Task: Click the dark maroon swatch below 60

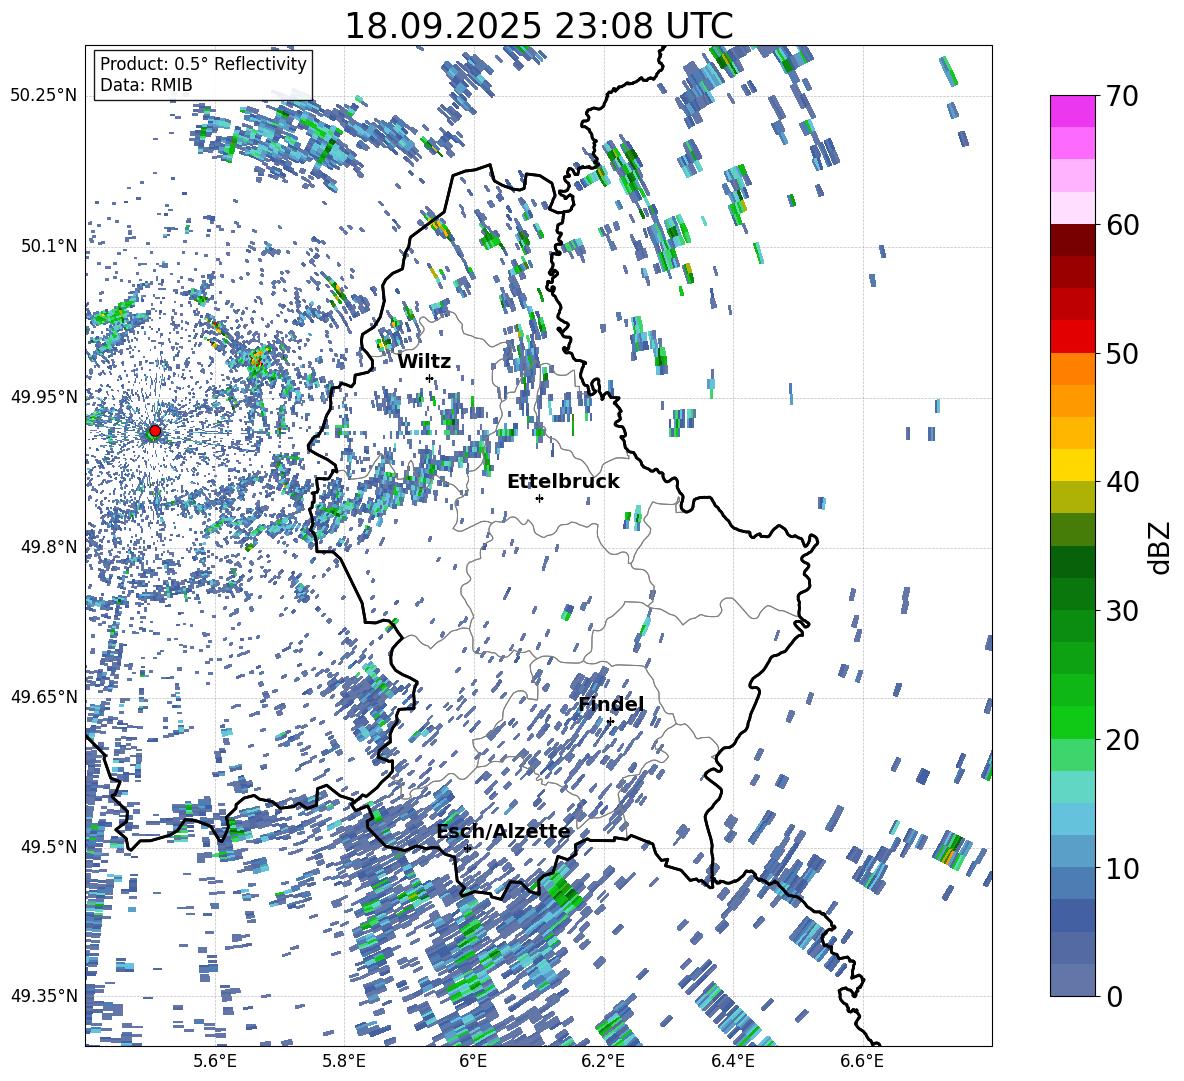Action: click(x=1072, y=240)
